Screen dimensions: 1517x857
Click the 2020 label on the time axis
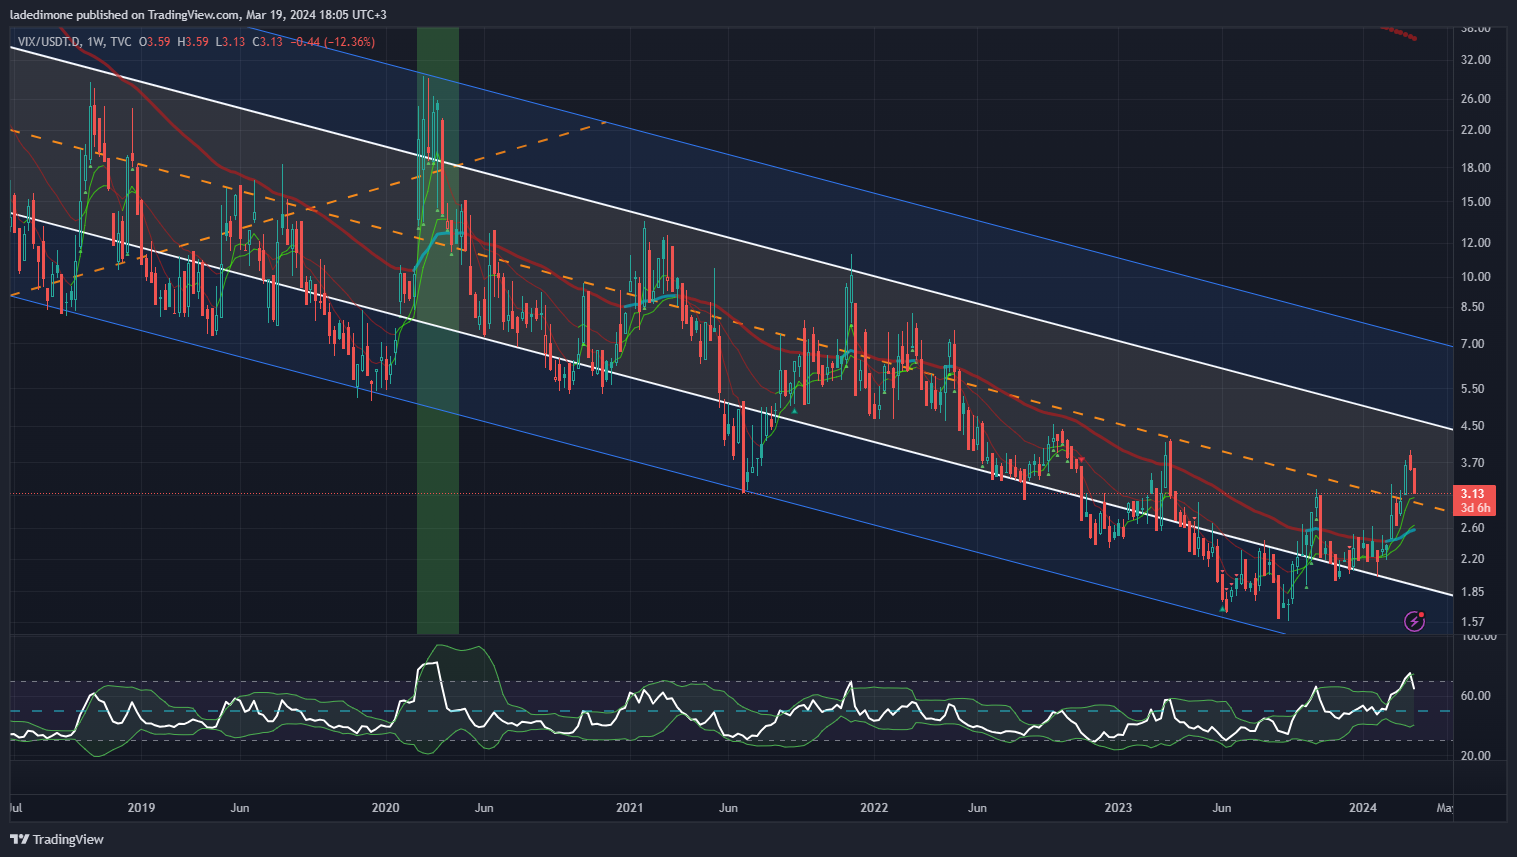(x=385, y=808)
